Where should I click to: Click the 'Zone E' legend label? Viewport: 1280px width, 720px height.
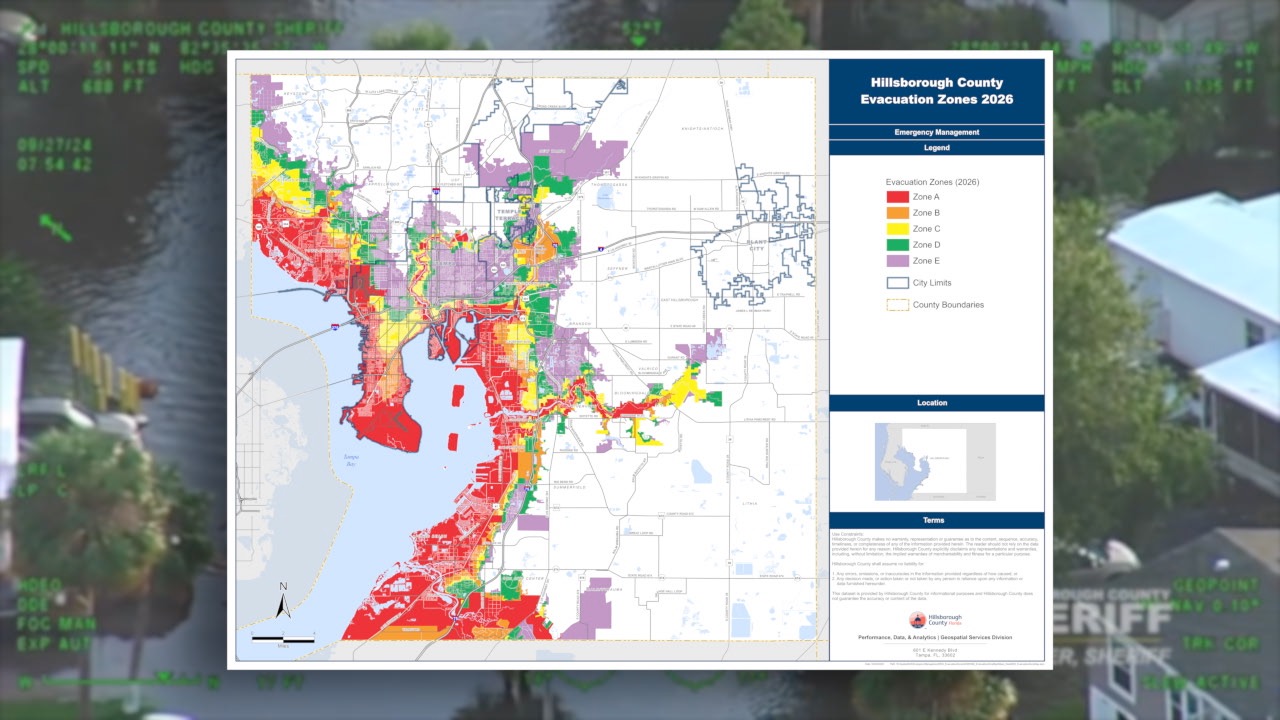coord(926,261)
